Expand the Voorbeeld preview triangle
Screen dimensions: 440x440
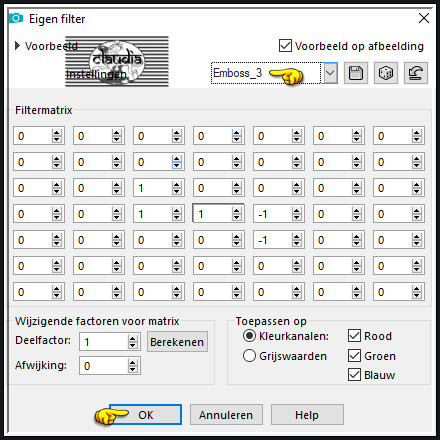tap(17, 46)
